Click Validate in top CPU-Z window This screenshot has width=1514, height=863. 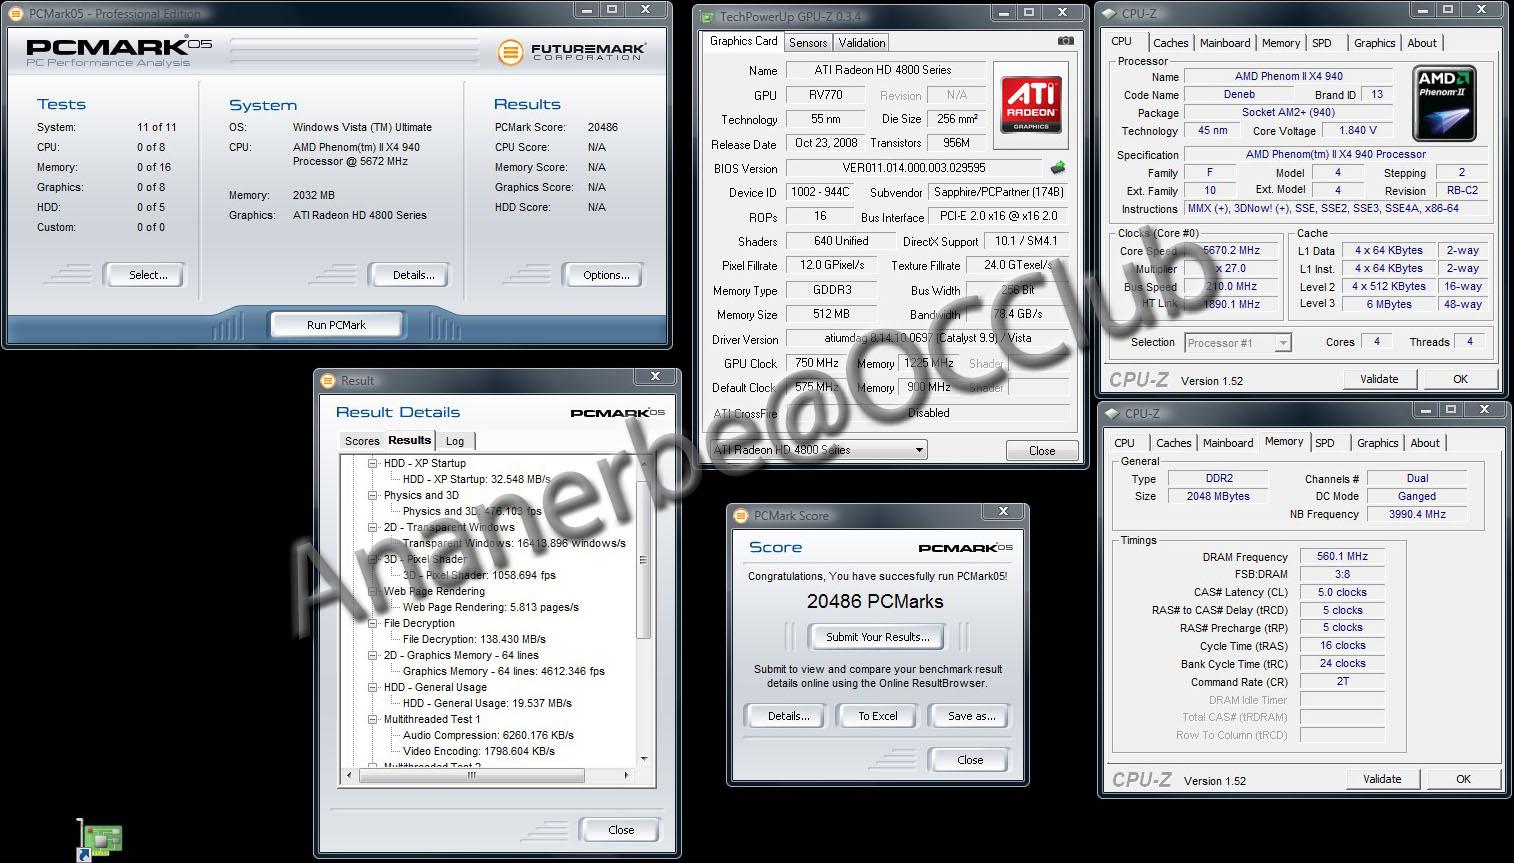pos(1379,379)
